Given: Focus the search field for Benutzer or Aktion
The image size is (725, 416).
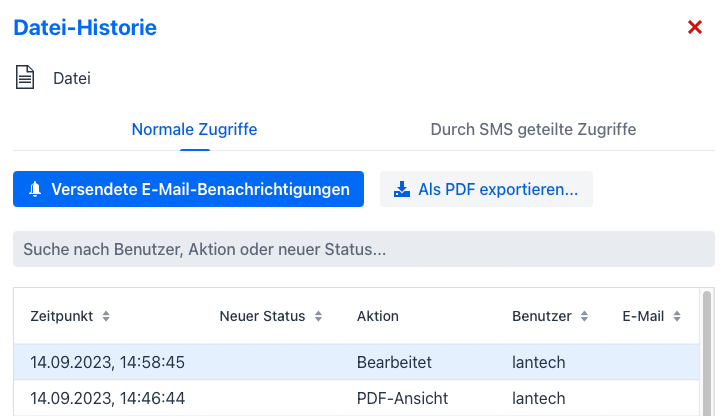Looking at the screenshot, I should click(363, 249).
